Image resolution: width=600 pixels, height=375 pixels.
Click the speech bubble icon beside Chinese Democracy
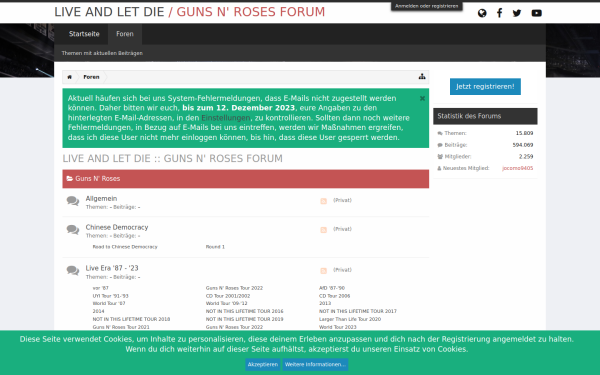(x=73, y=230)
